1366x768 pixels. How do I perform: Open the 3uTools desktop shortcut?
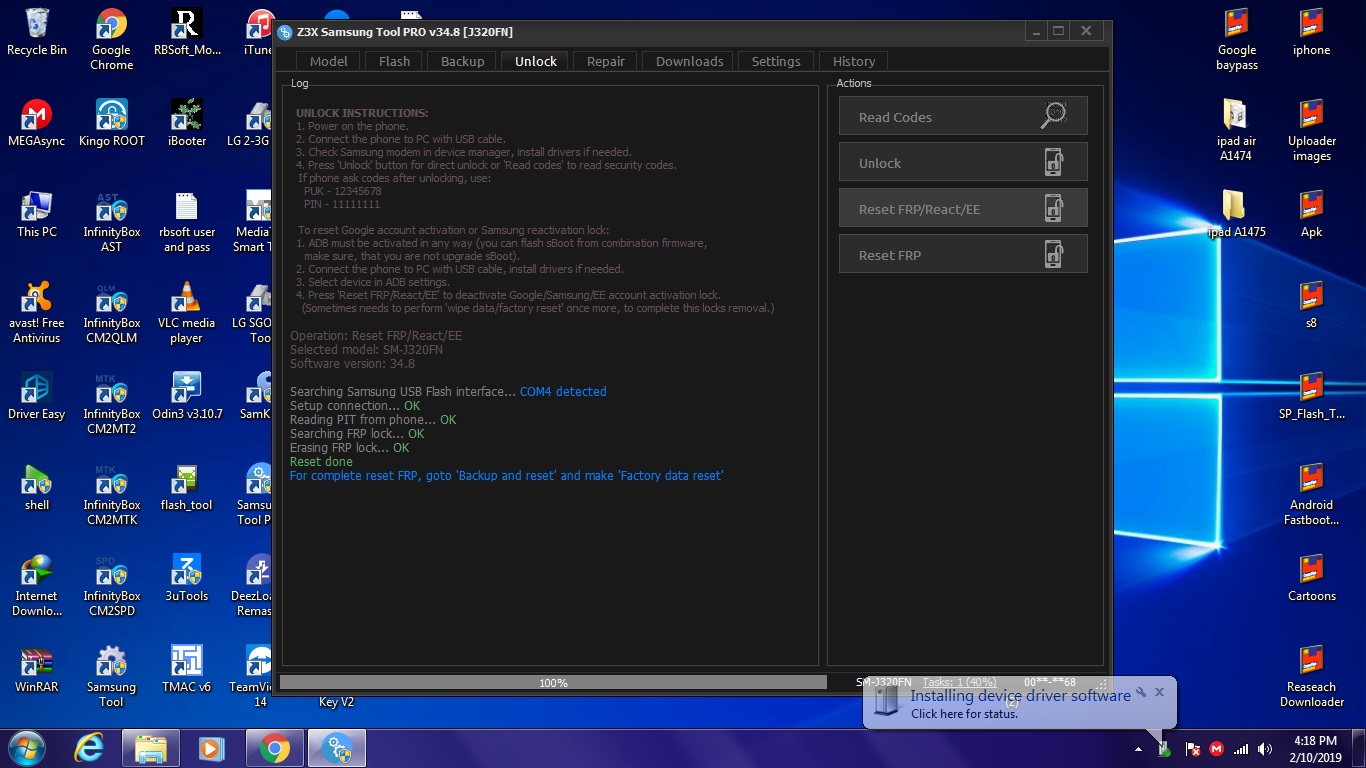(x=187, y=578)
